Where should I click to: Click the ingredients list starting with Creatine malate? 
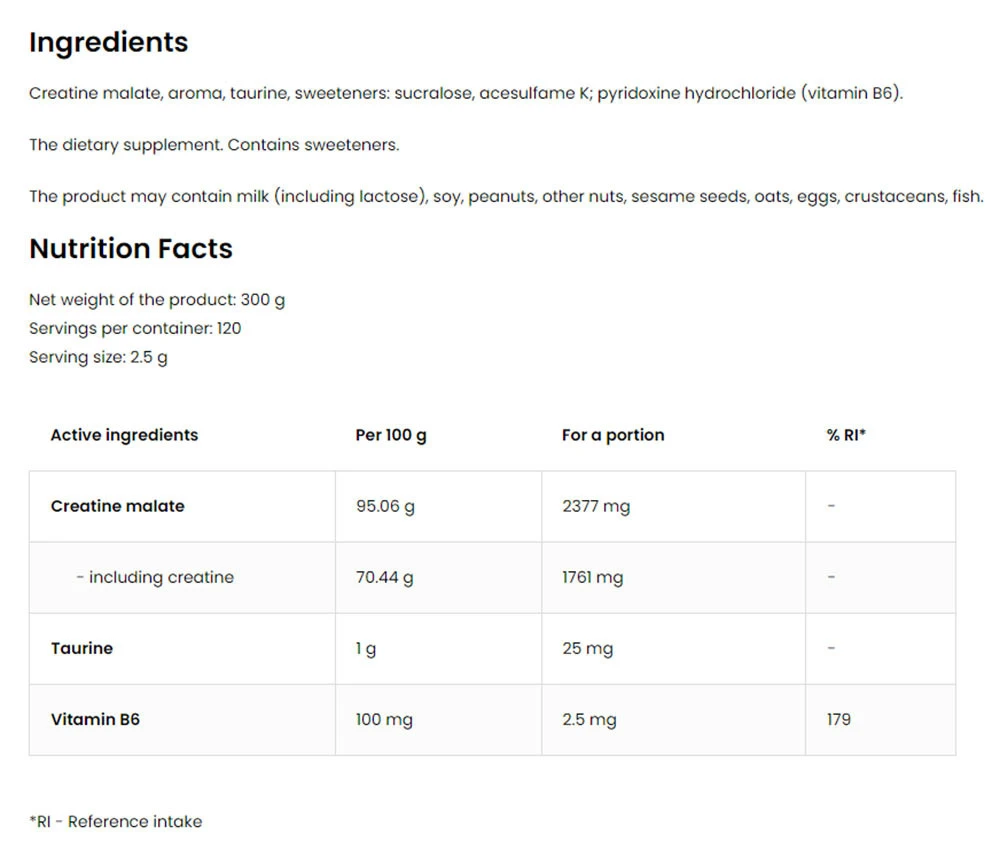tap(465, 94)
